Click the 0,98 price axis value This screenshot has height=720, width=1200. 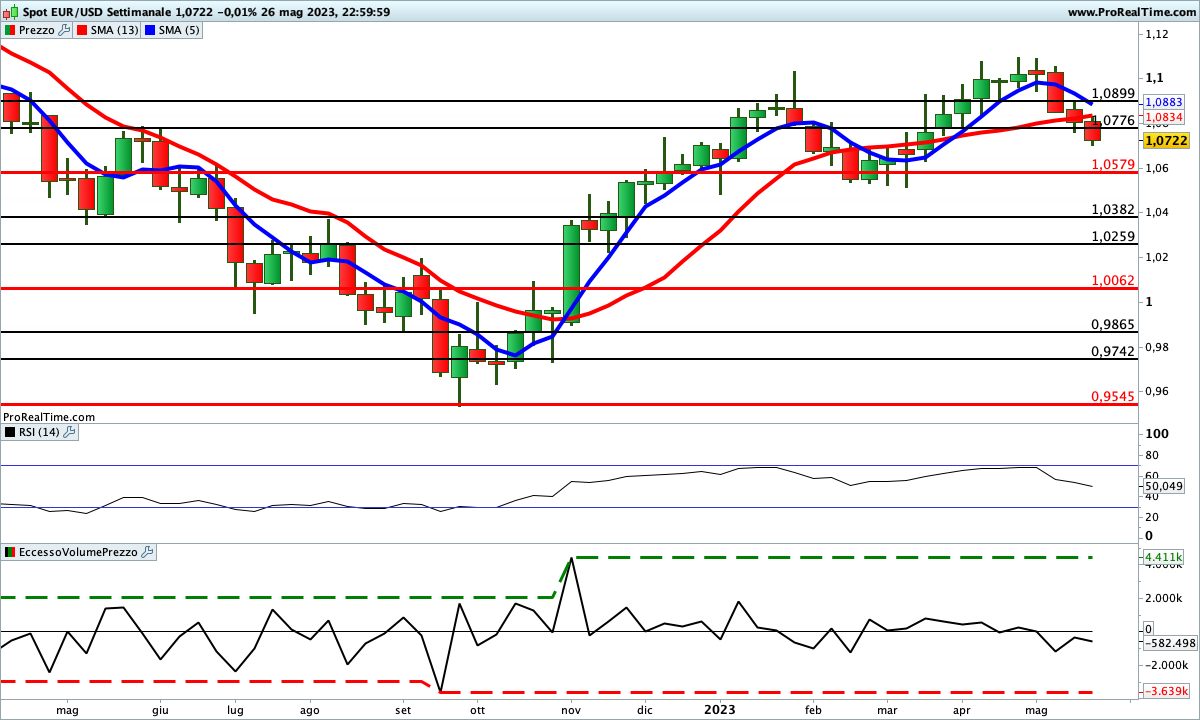(x=1157, y=346)
